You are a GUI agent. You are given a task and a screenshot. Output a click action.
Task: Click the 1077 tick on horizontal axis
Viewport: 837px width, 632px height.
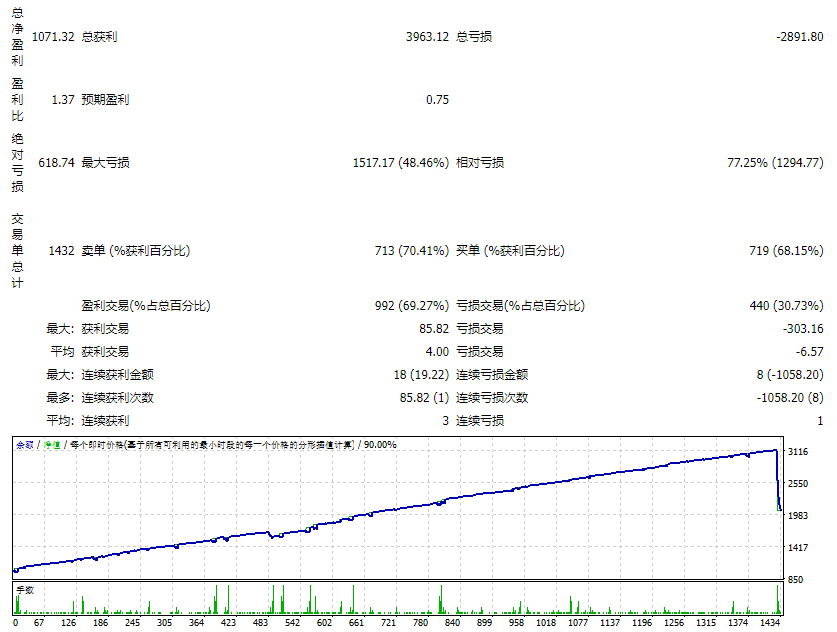click(578, 622)
